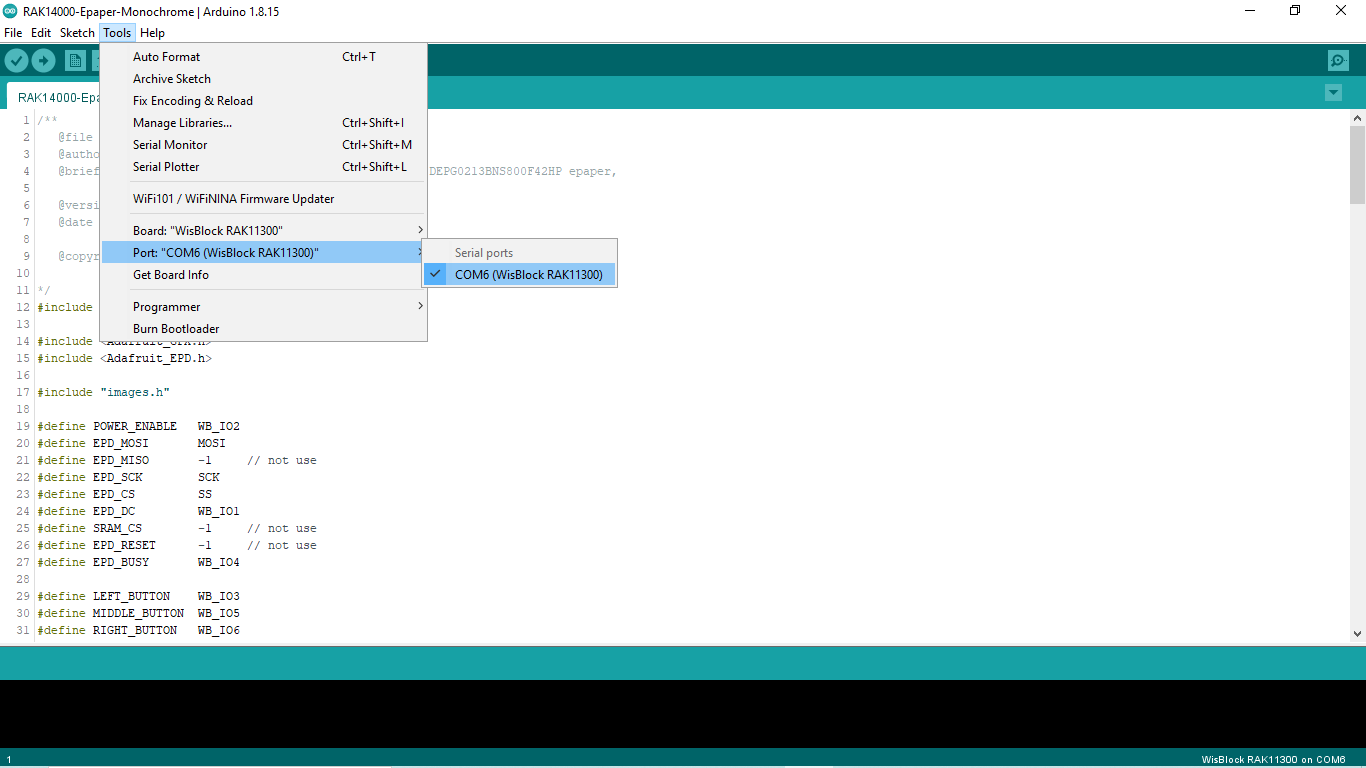Choose Burn Bootloader
The image size is (1366, 768).
[x=264, y=329]
